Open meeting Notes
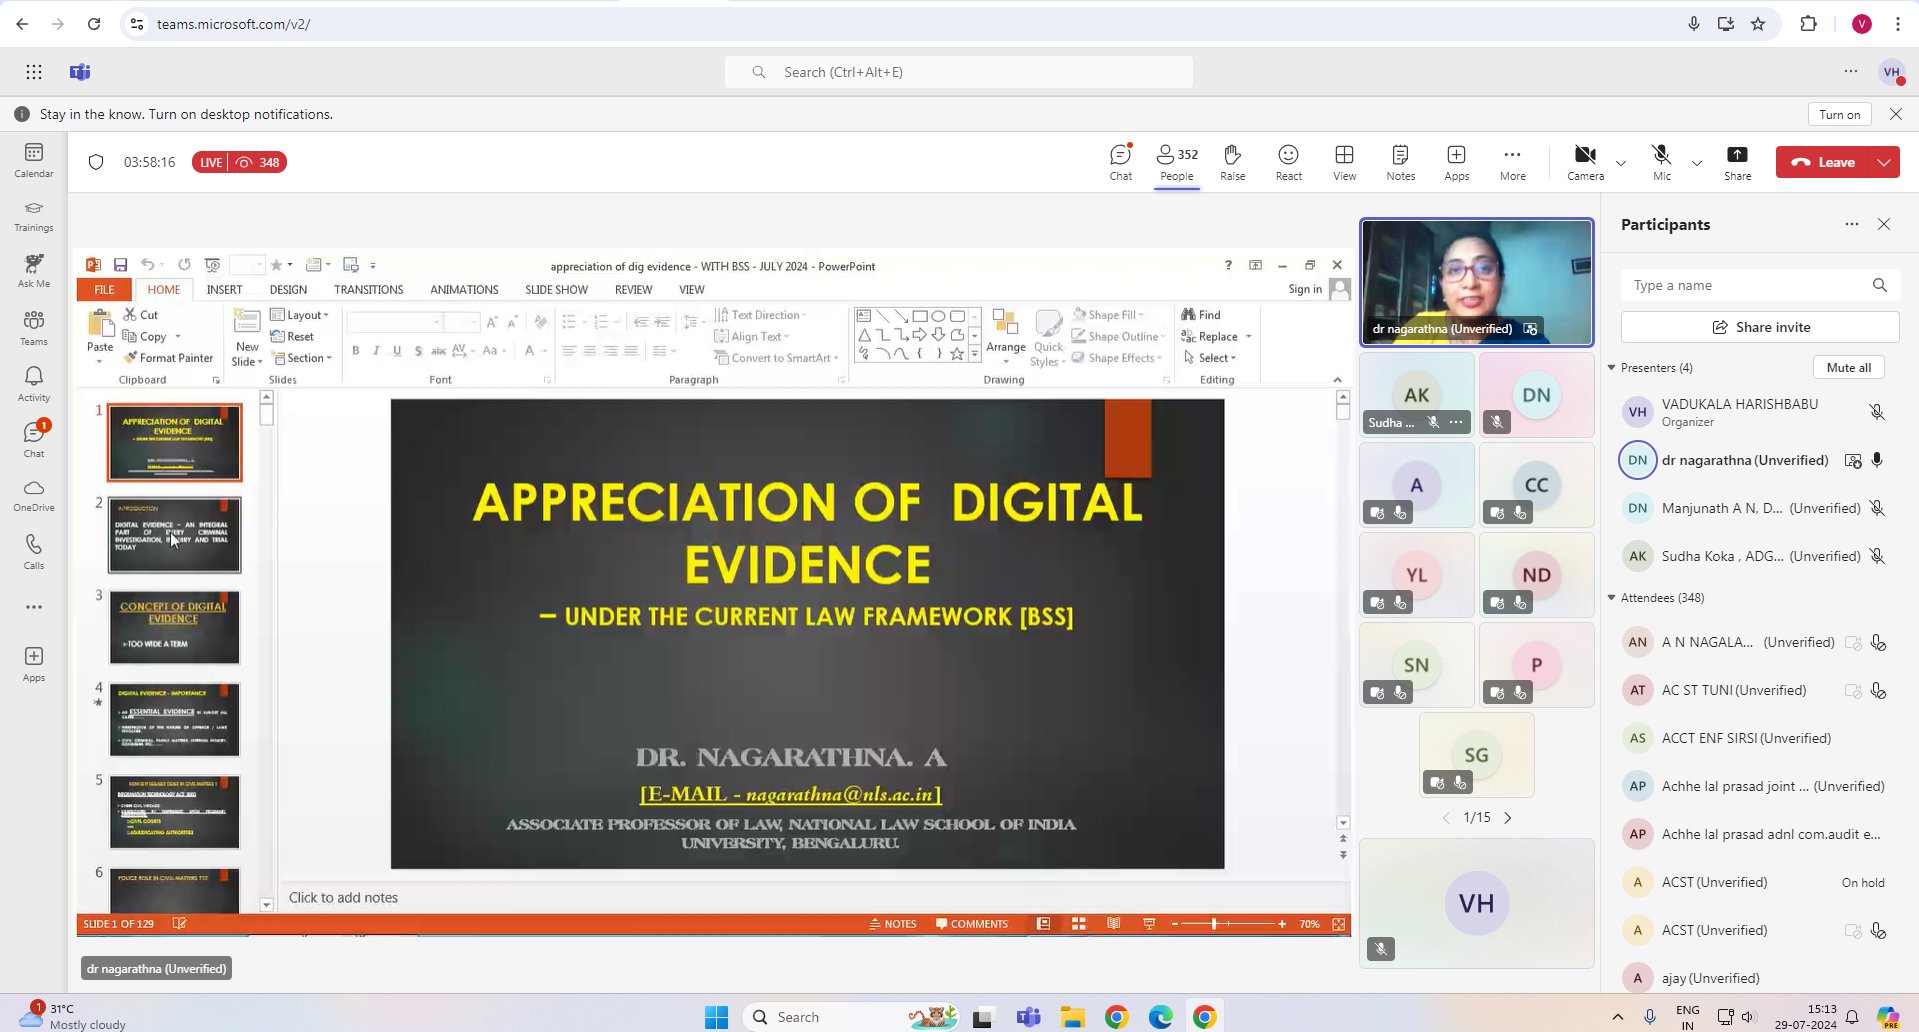Viewport: 1919px width, 1032px height. coord(1400,162)
